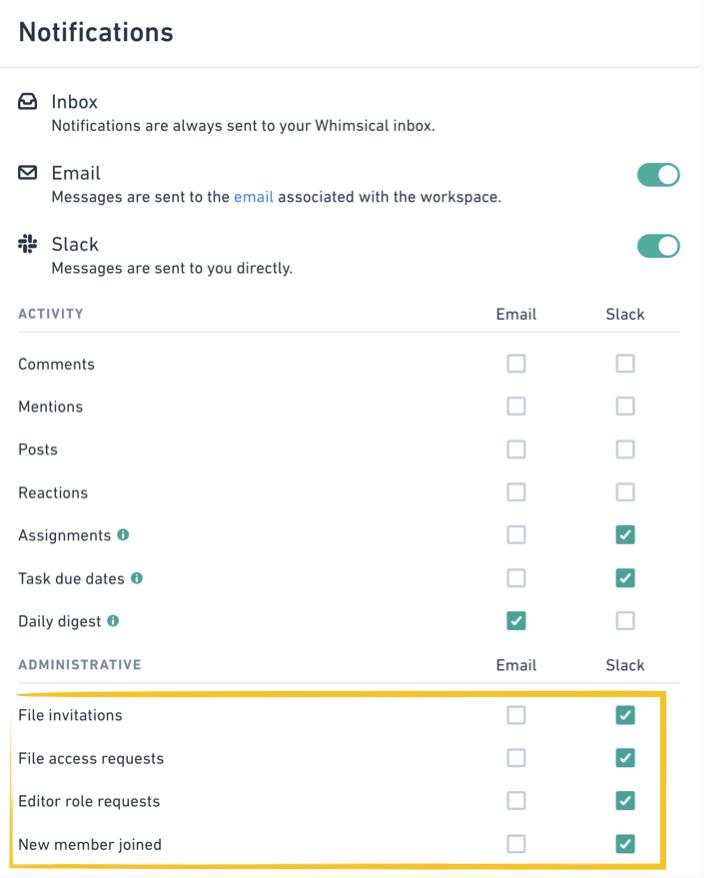Turn off the Slack notifications toggle
The height and width of the screenshot is (878, 704).
tap(658, 246)
